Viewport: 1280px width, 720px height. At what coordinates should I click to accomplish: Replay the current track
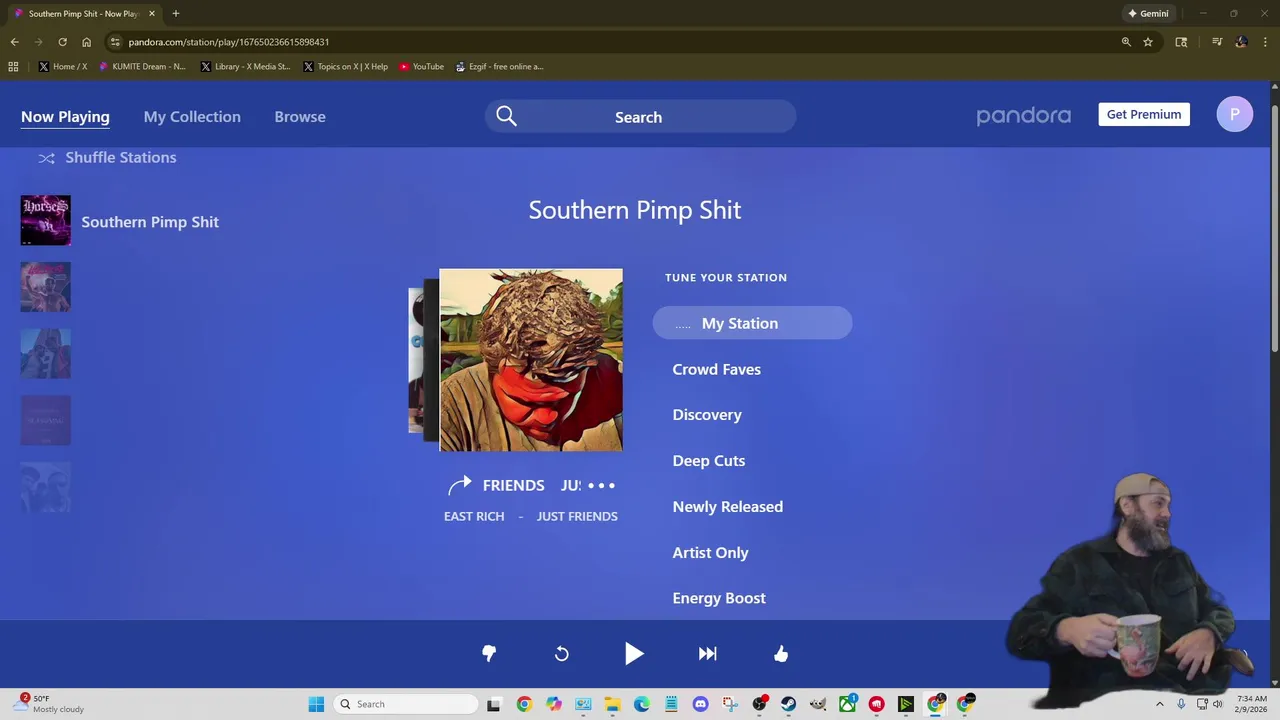point(562,653)
